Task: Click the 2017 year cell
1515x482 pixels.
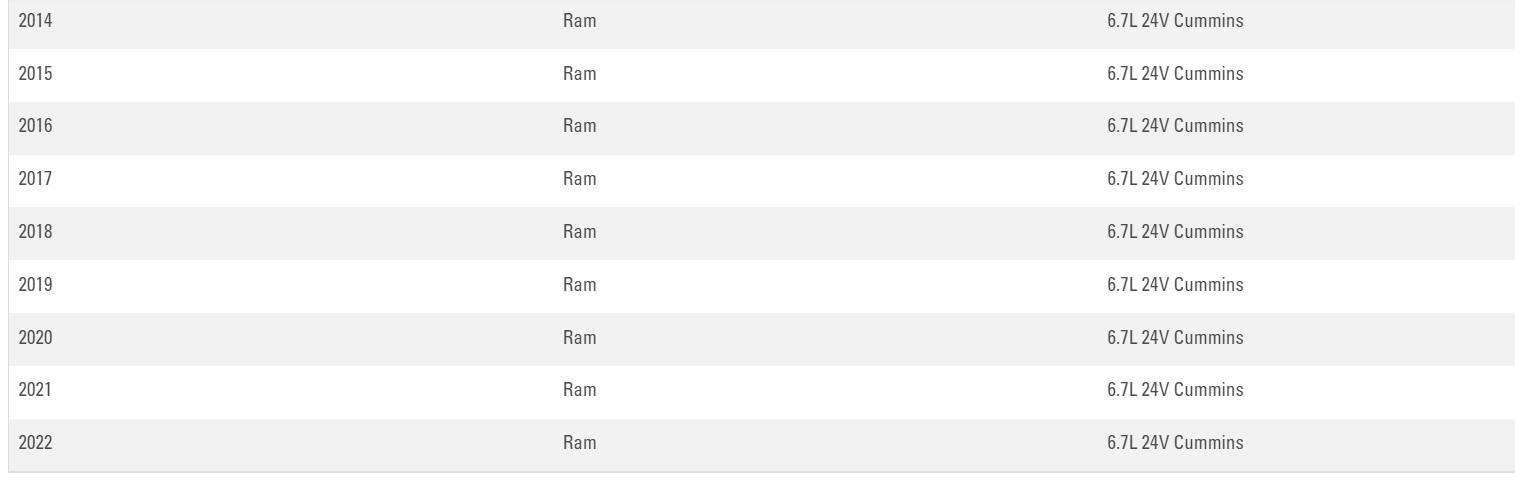Action: 35,179
